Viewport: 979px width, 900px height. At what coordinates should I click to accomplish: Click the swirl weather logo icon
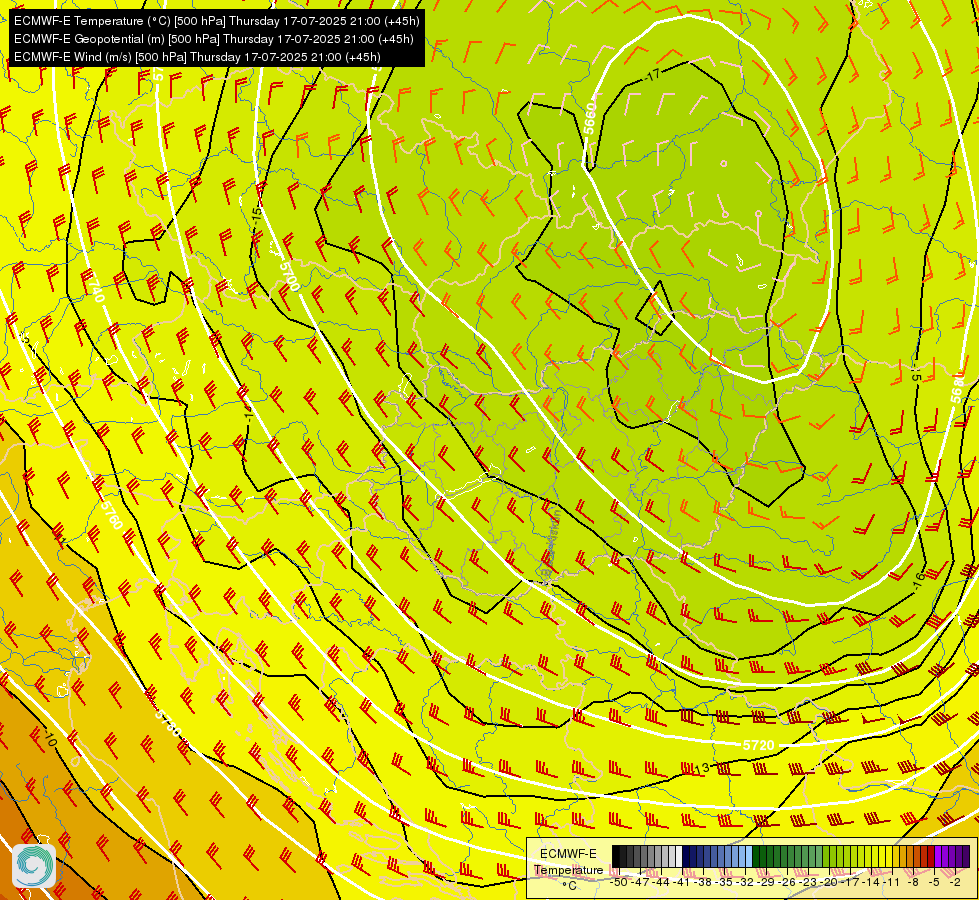click(34, 866)
